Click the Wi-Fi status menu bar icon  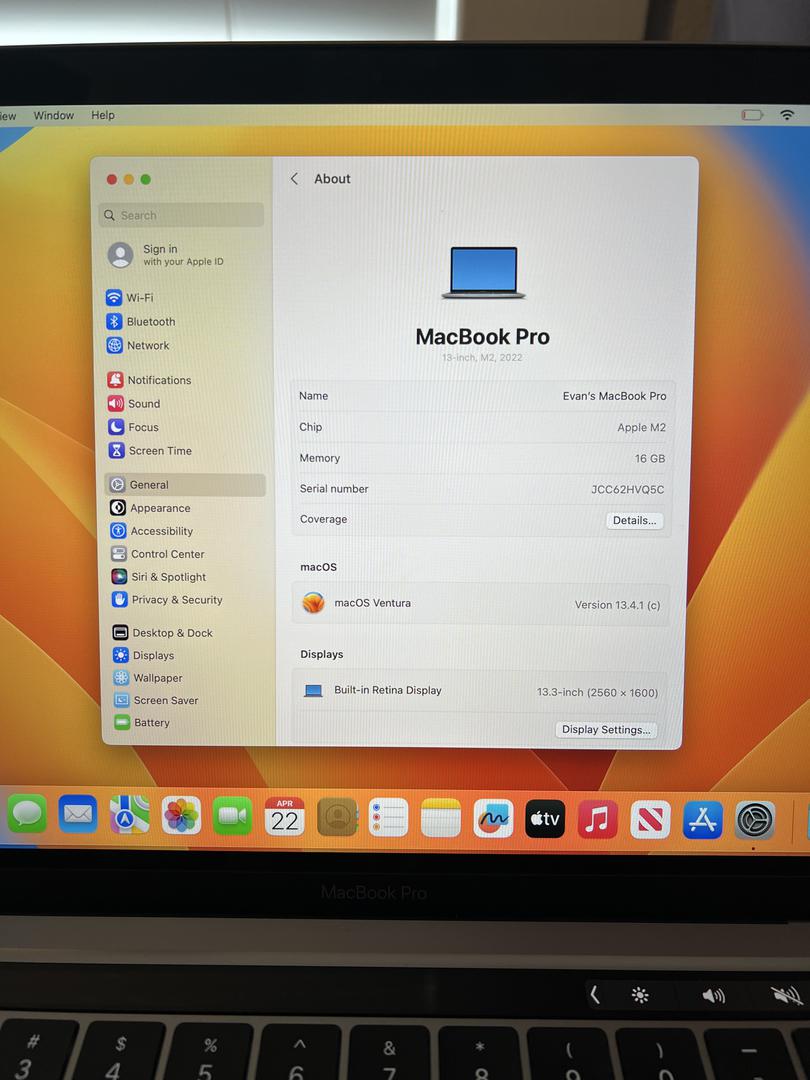coord(787,115)
